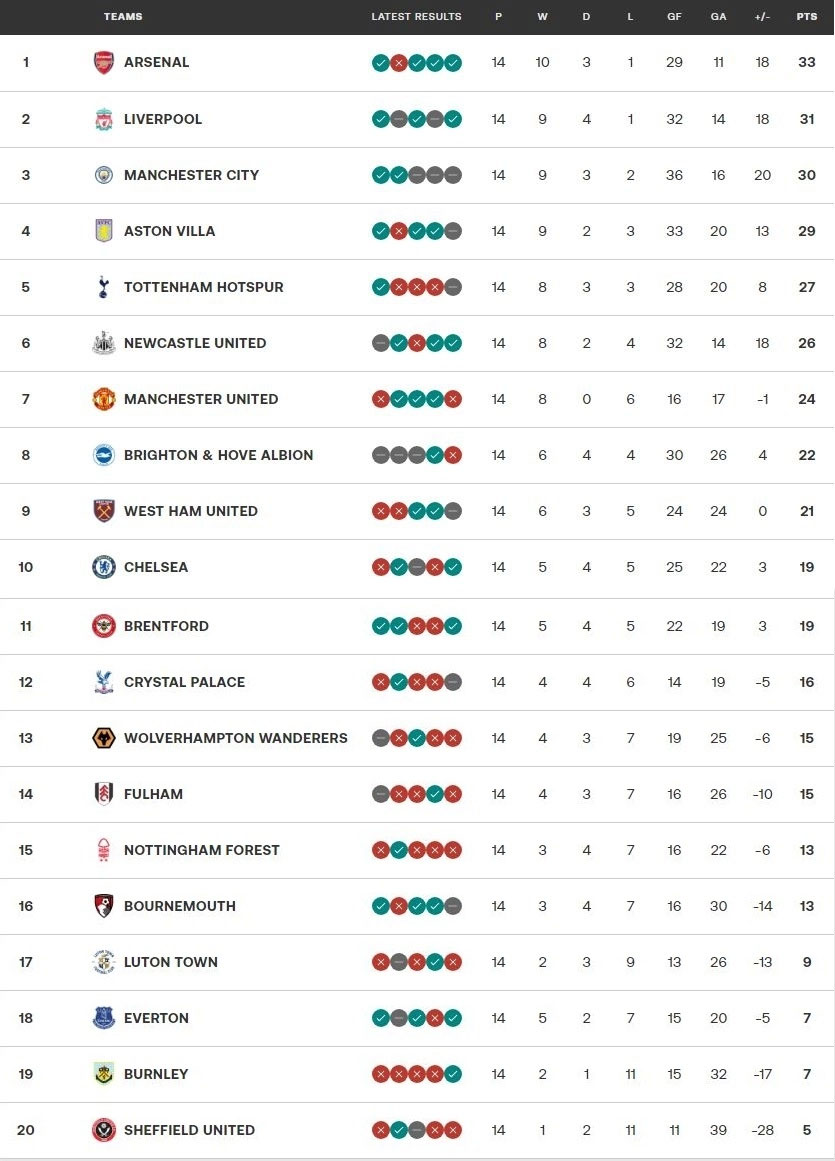Select the Wolverhampton Wanderers wolf crest
835x1161 pixels.
104,738
